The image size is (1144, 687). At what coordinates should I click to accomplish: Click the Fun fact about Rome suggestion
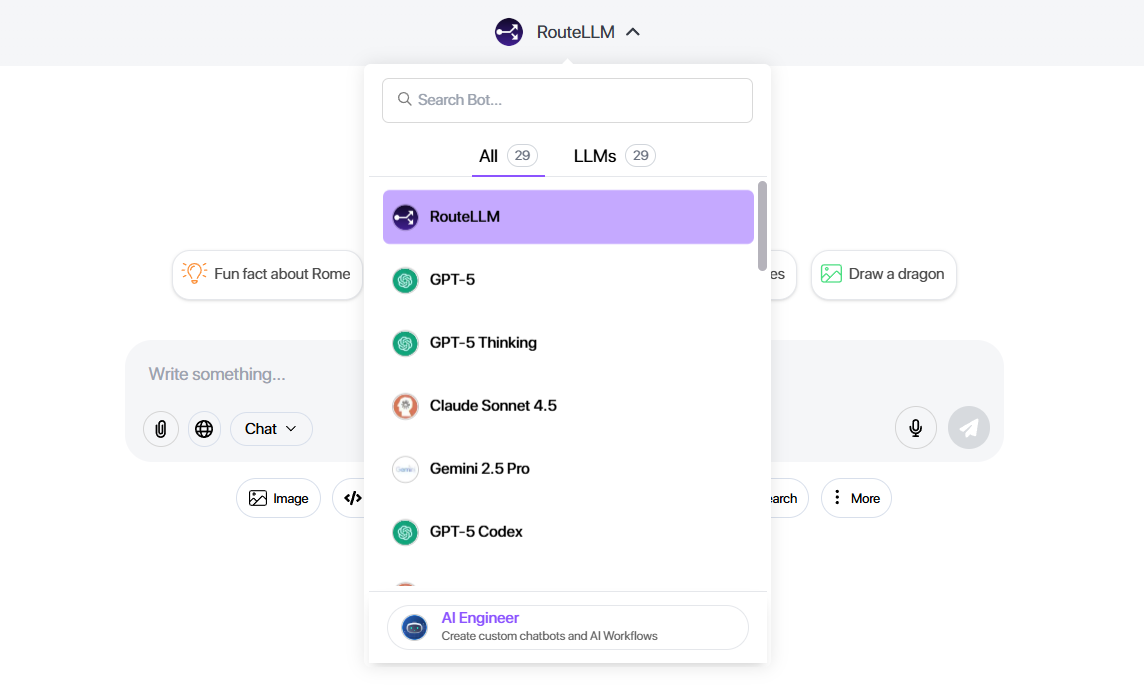point(267,274)
